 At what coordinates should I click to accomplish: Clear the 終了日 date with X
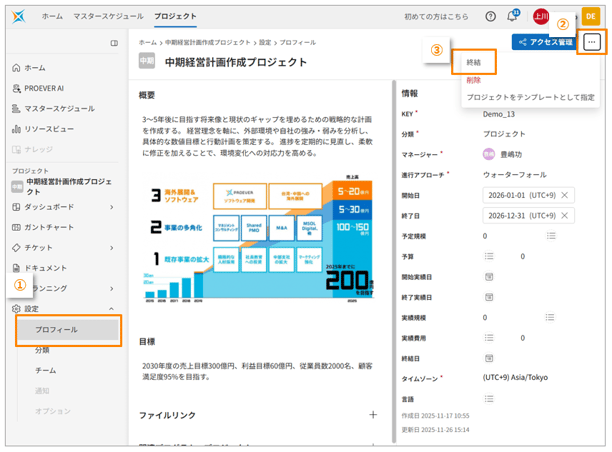pos(565,216)
